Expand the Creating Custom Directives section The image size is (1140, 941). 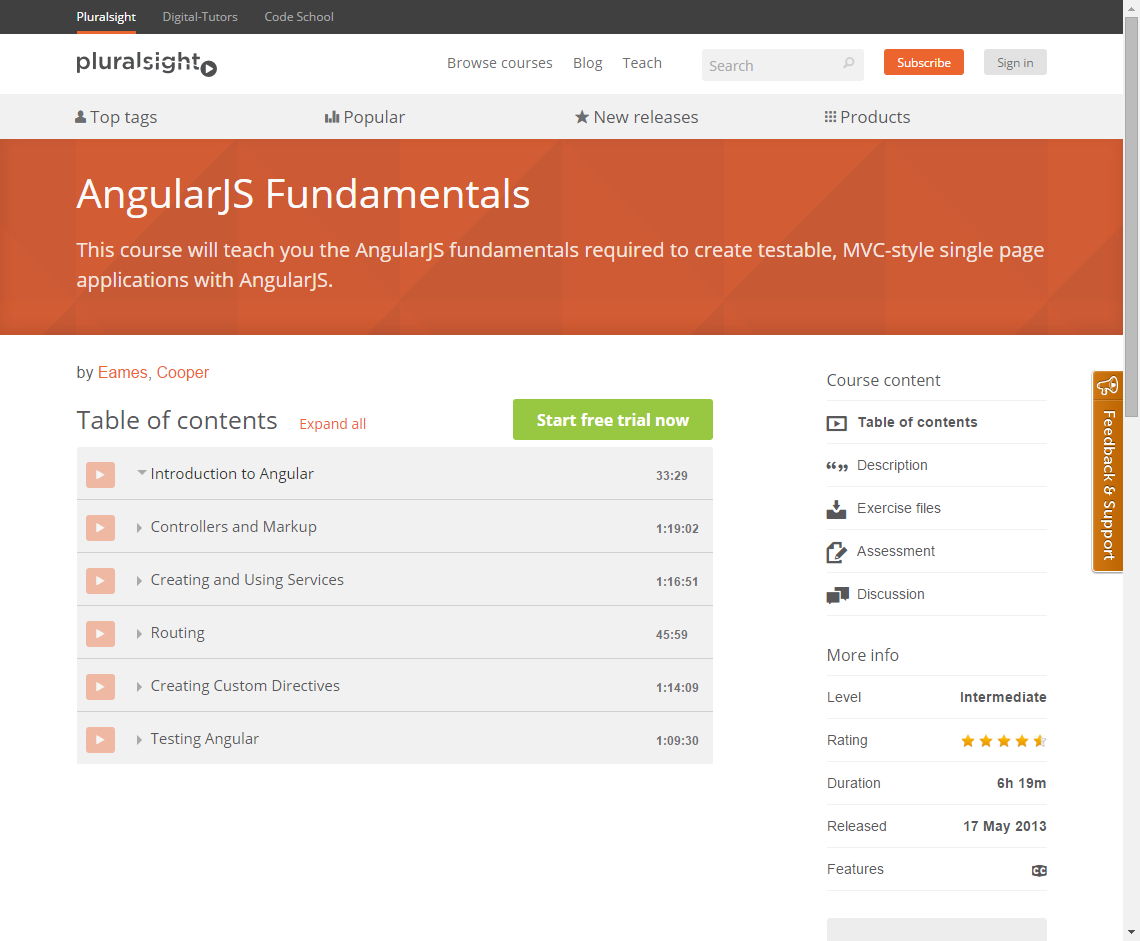point(139,687)
